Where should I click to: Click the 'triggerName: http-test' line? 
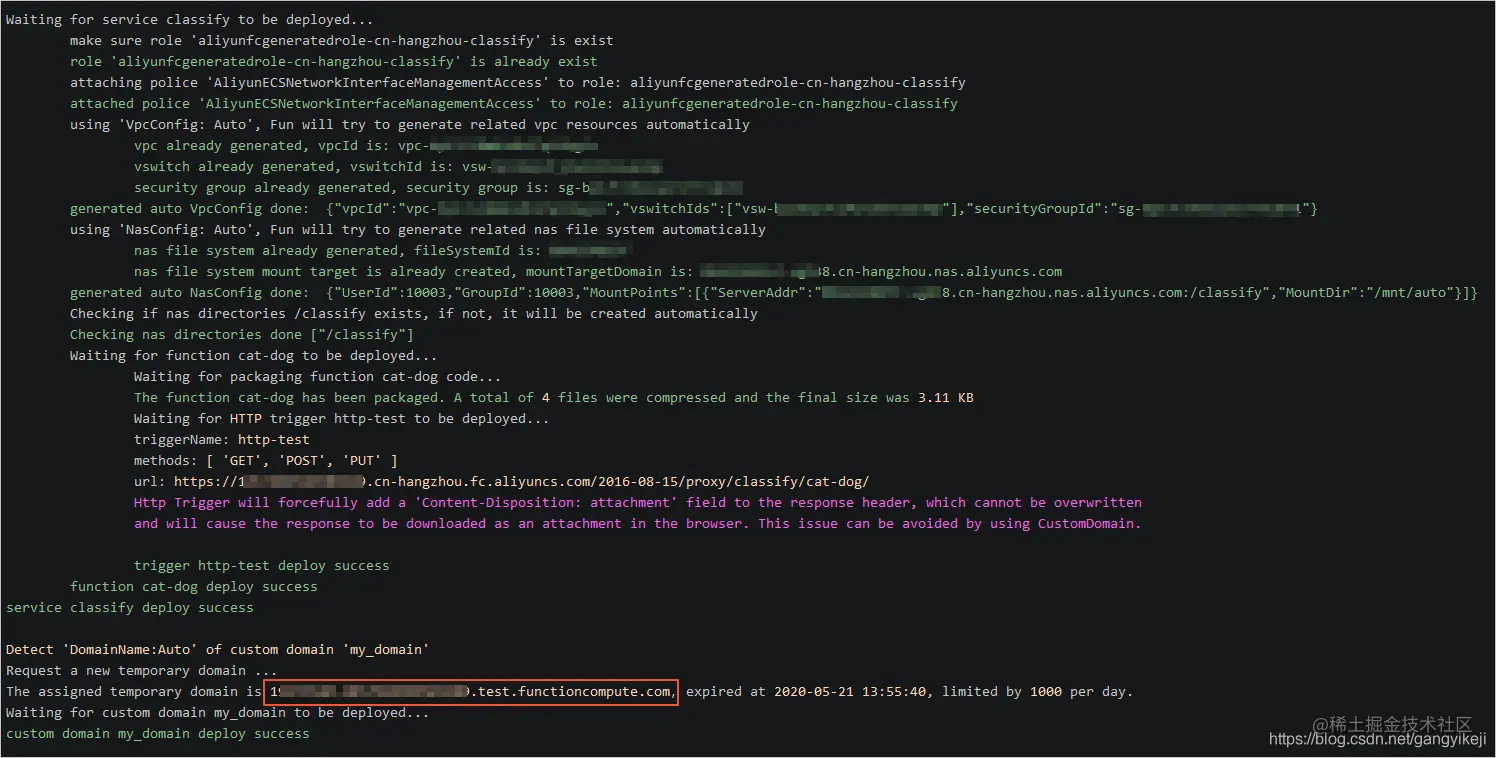pos(222,440)
